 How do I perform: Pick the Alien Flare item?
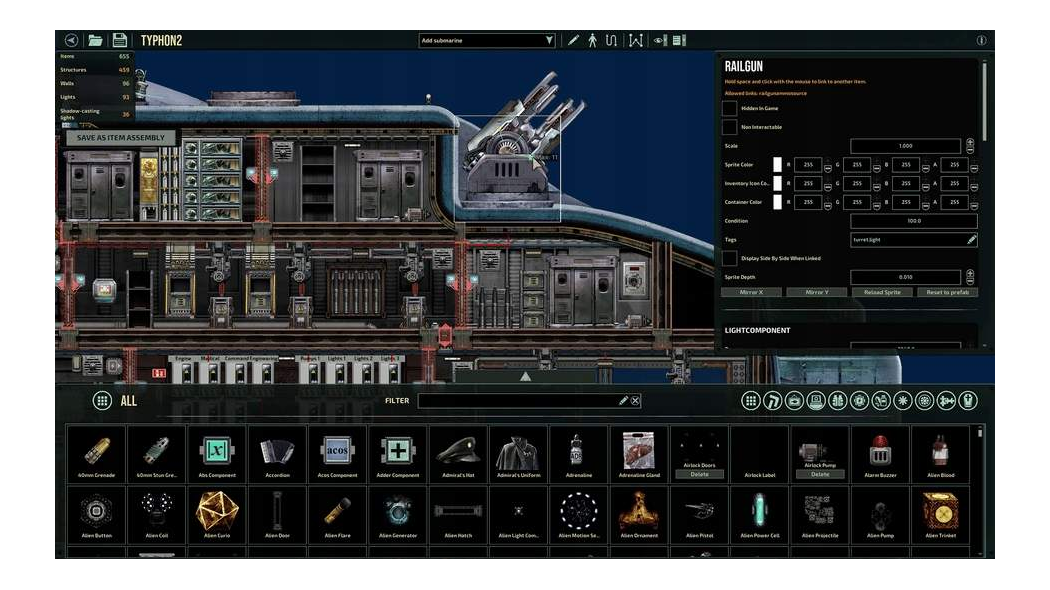338,514
